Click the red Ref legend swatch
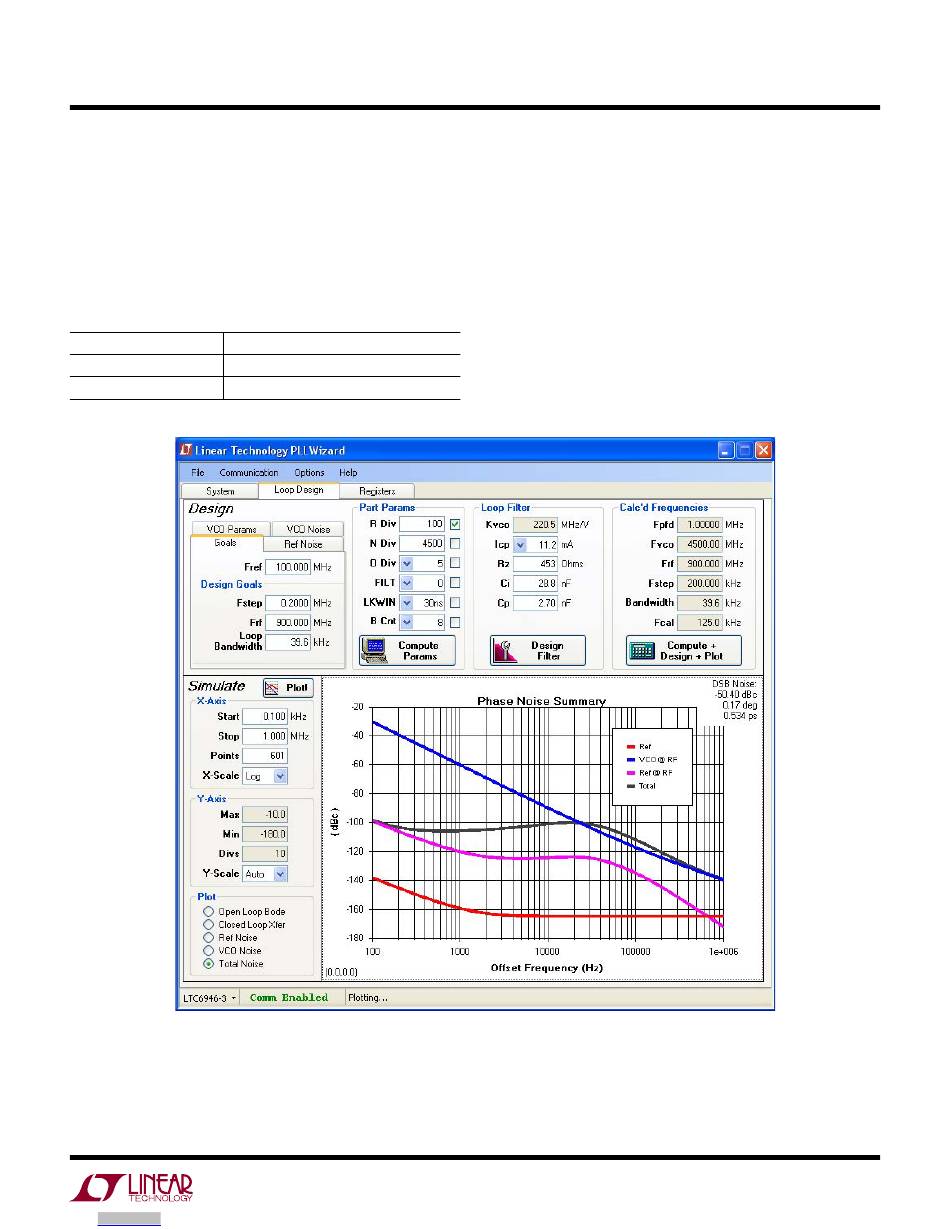Viewport: 950px width, 1229px height. (630, 746)
